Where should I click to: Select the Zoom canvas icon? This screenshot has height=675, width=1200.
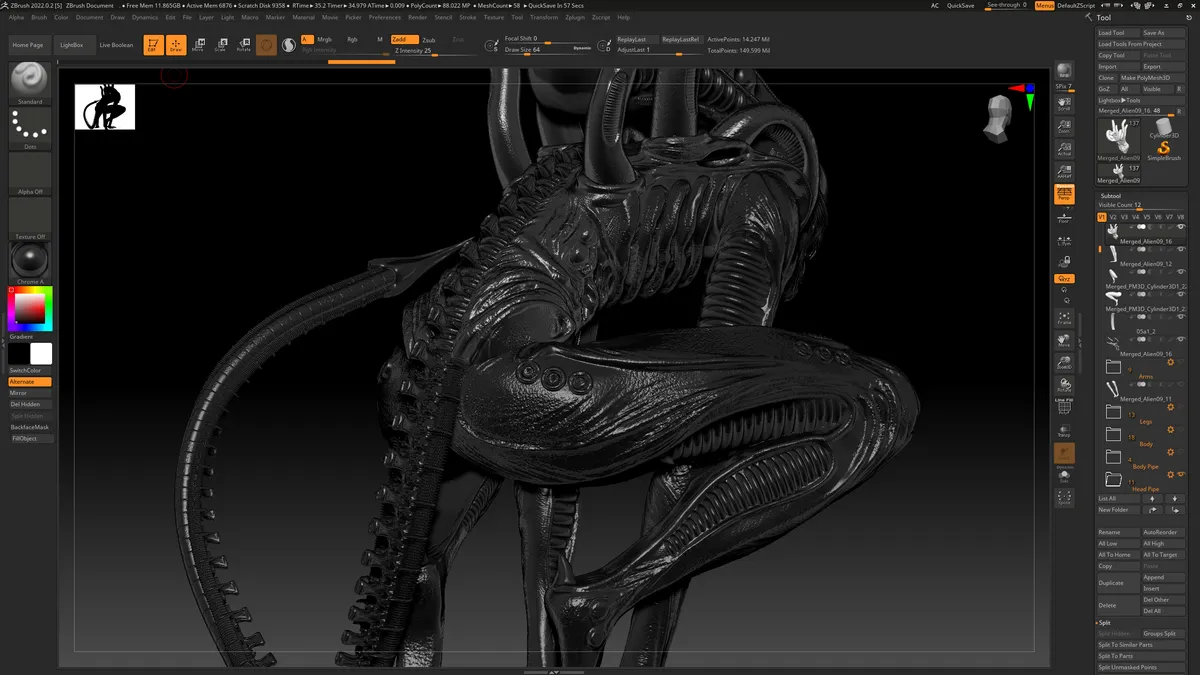(x=1064, y=125)
